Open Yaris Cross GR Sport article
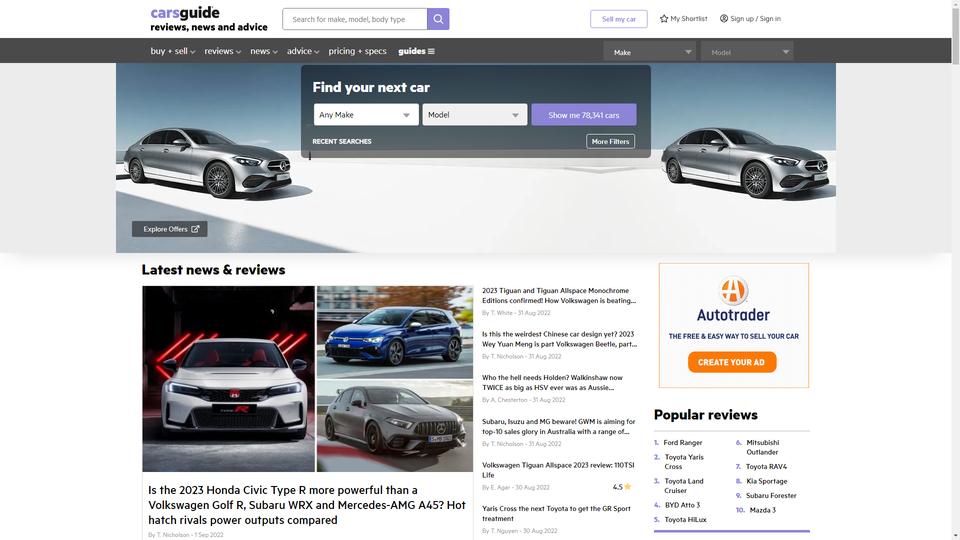960x540 pixels. 556,513
